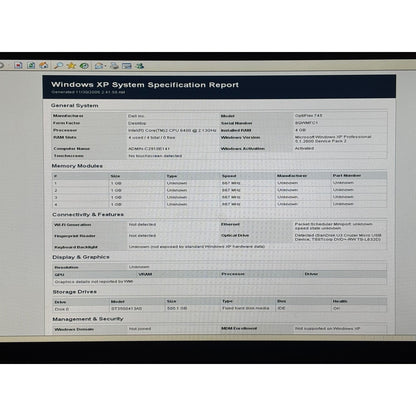Click the 'Installed RAM' label

(236, 130)
